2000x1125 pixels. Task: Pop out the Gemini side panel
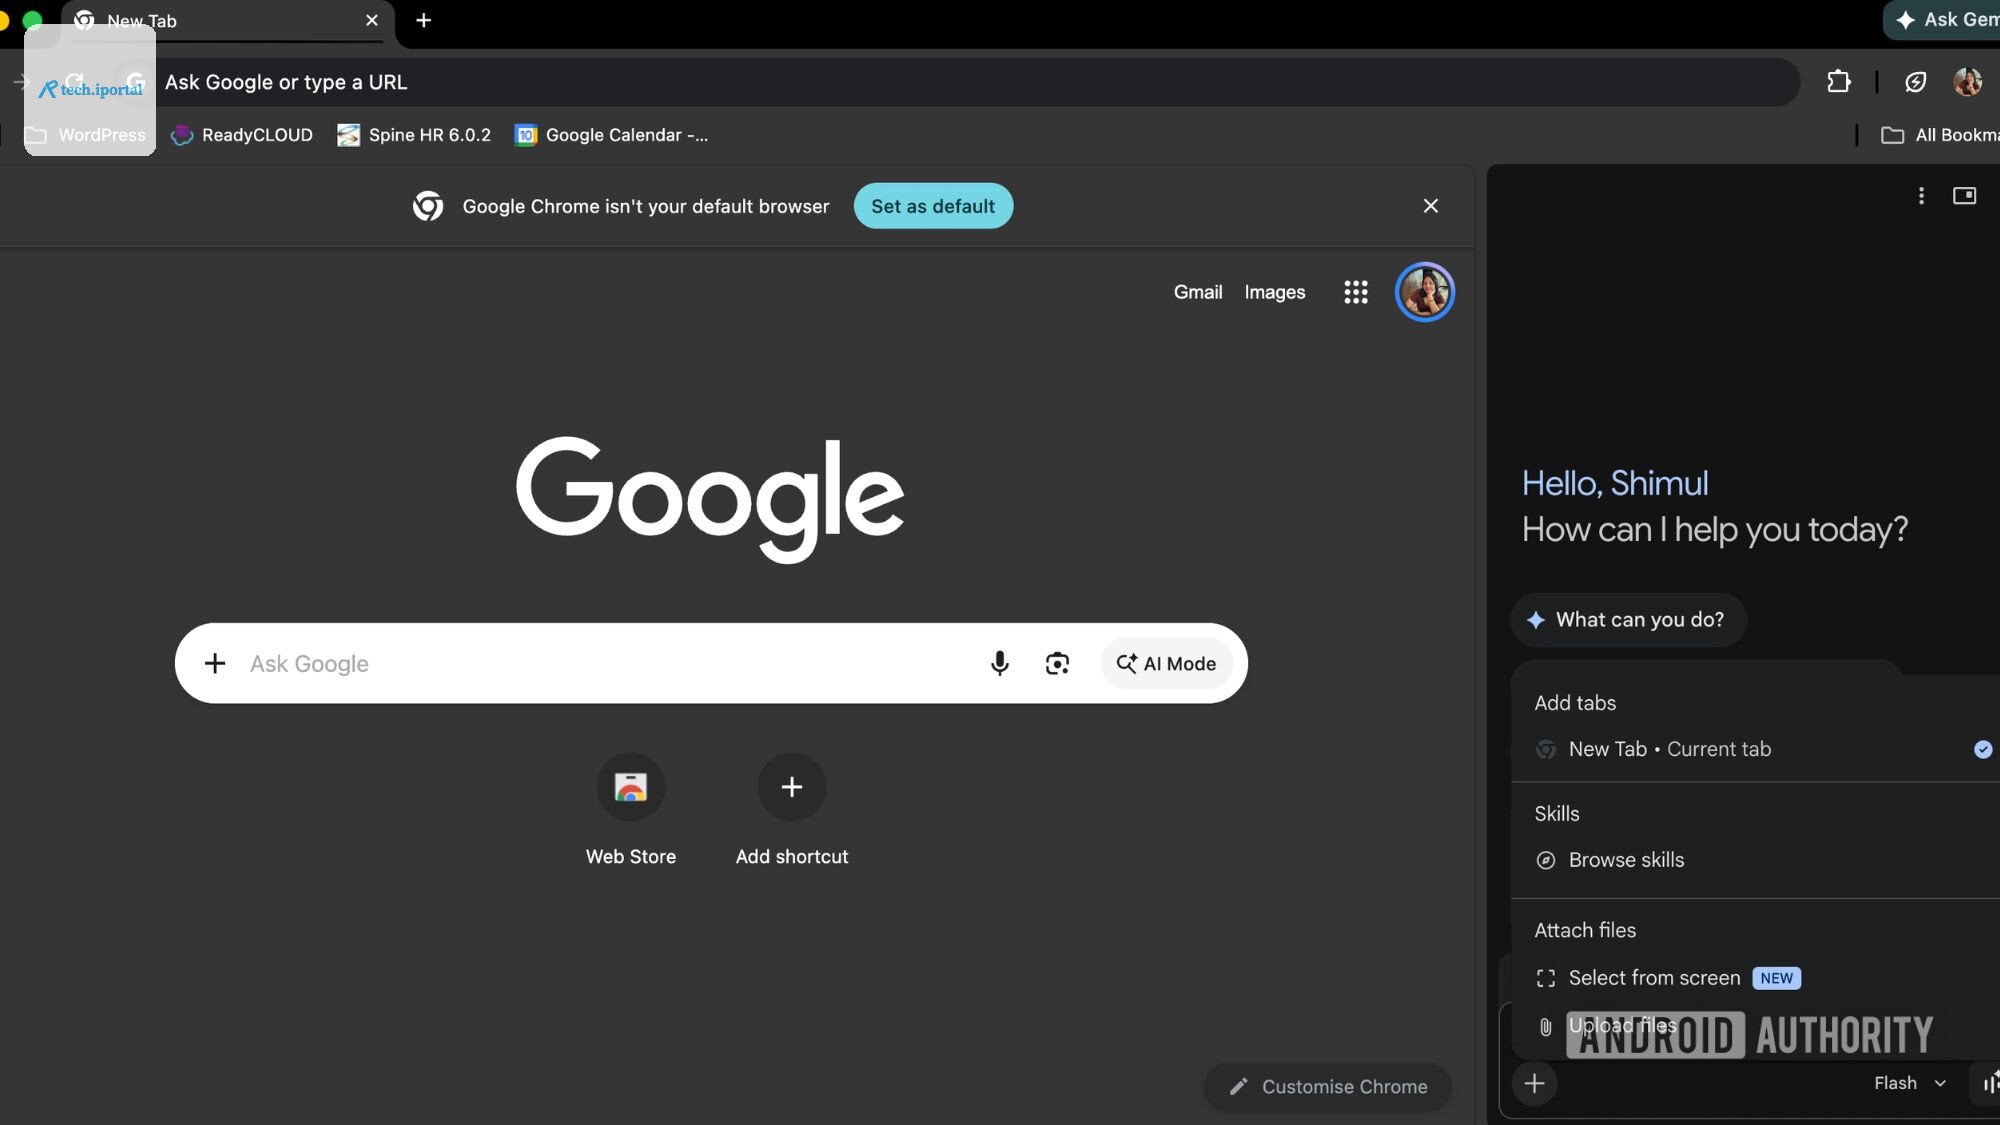[1964, 196]
